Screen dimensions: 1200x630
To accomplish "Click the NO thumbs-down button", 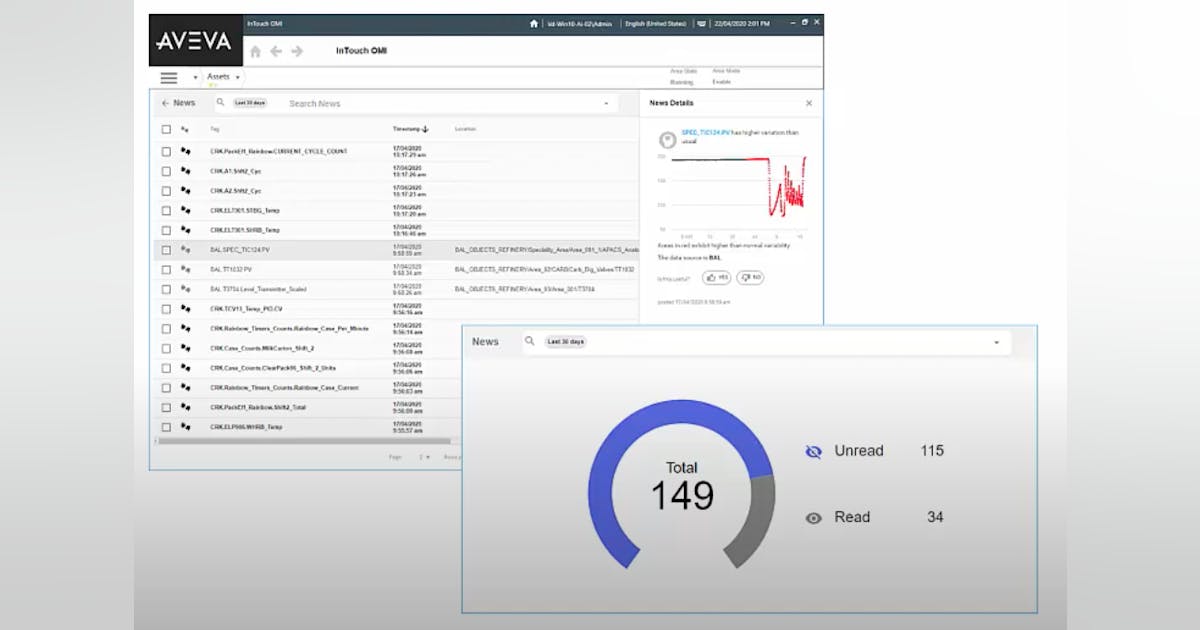I will point(750,277).
